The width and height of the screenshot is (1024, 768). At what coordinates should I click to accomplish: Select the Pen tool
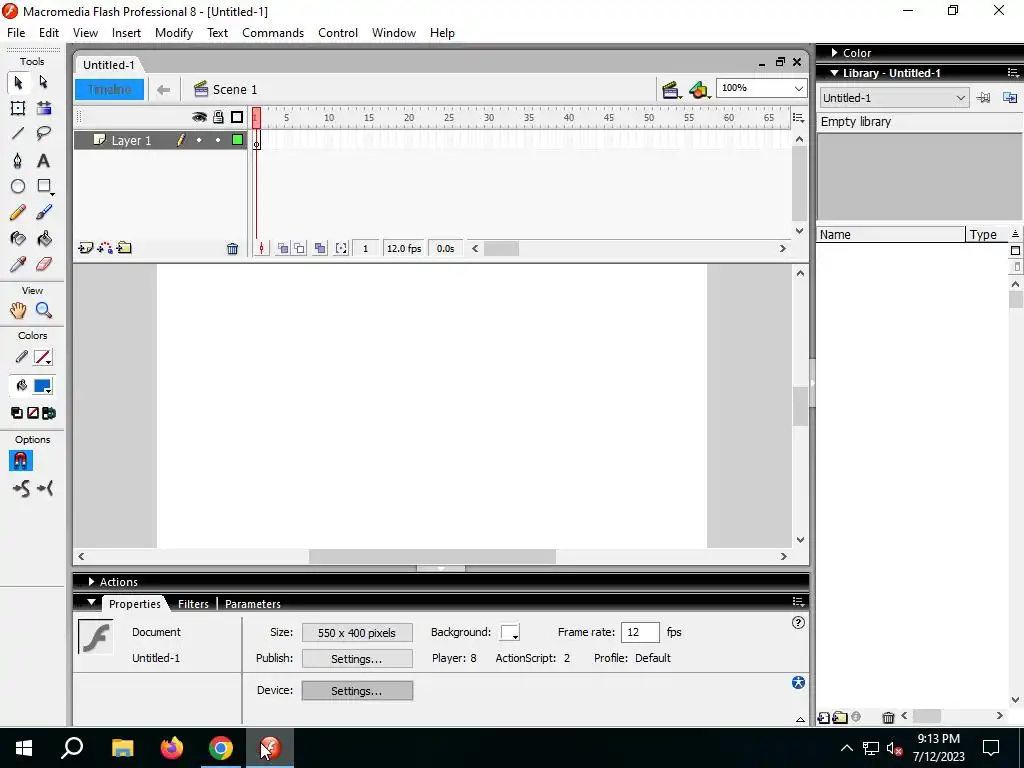pyautogui.click(x=18, y=161)
